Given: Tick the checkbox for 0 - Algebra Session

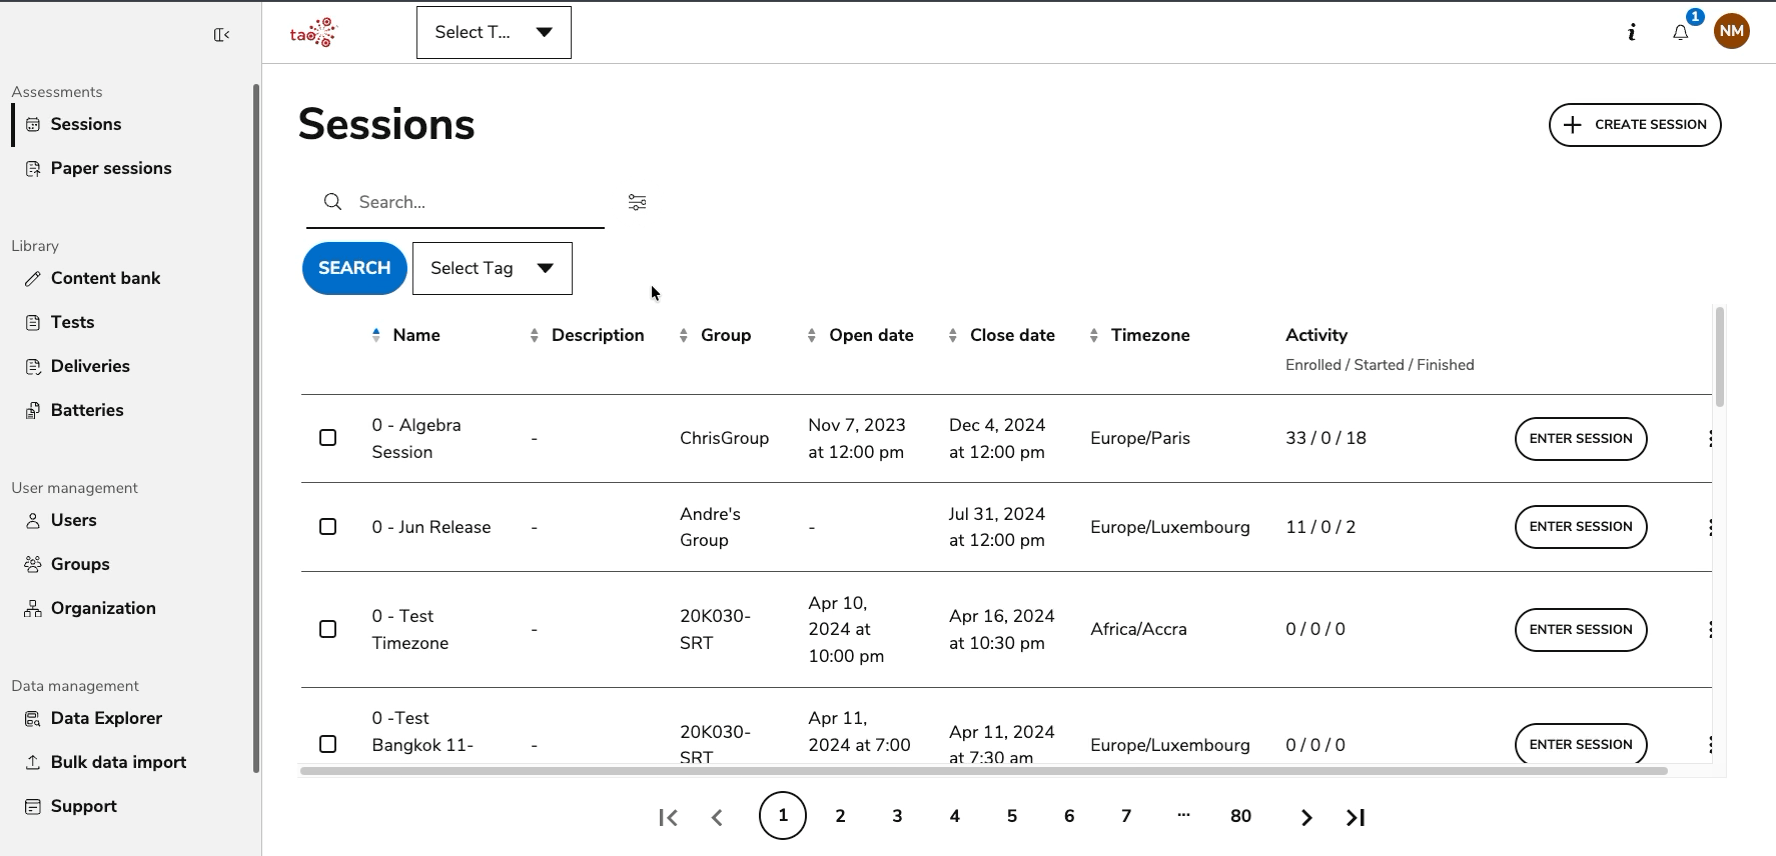Looking at the screenshot, I should (x=328, y=438).
